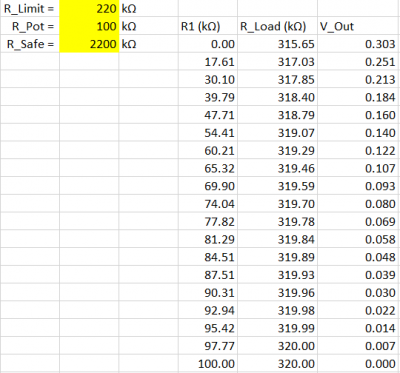This screenshot has height=373, width=400.
Task: Select the yellow R_Safe value cell 2200
Action: click(x=89, y=44)
